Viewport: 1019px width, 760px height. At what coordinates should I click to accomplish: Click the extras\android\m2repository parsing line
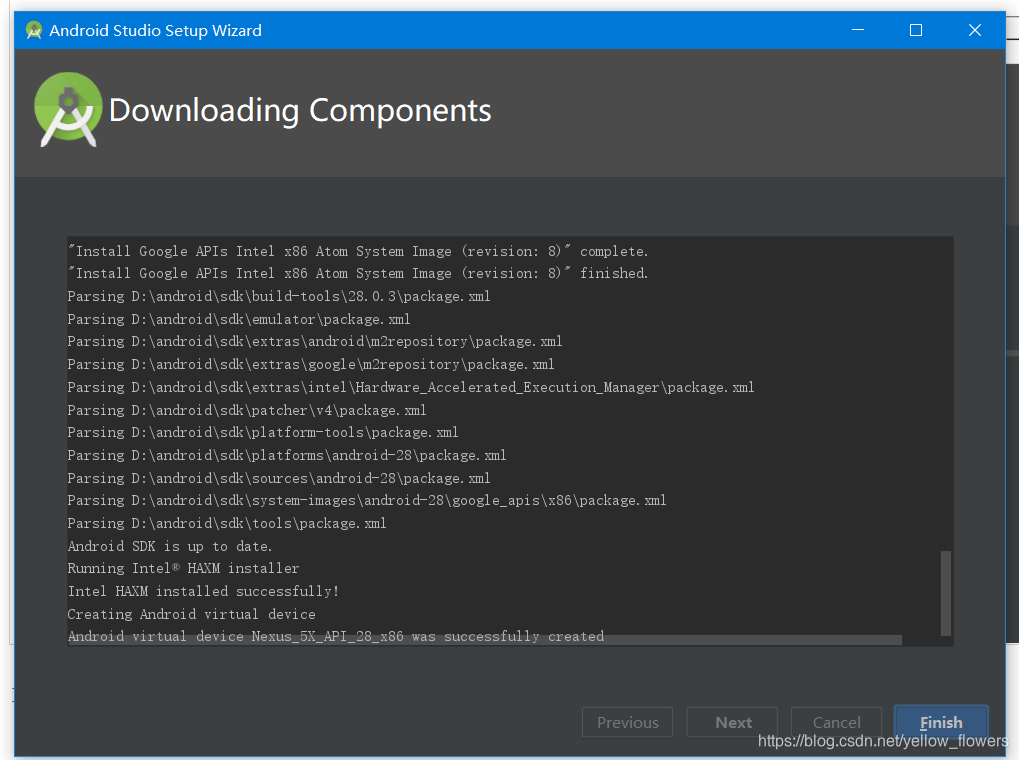click(x=315, y=341)
